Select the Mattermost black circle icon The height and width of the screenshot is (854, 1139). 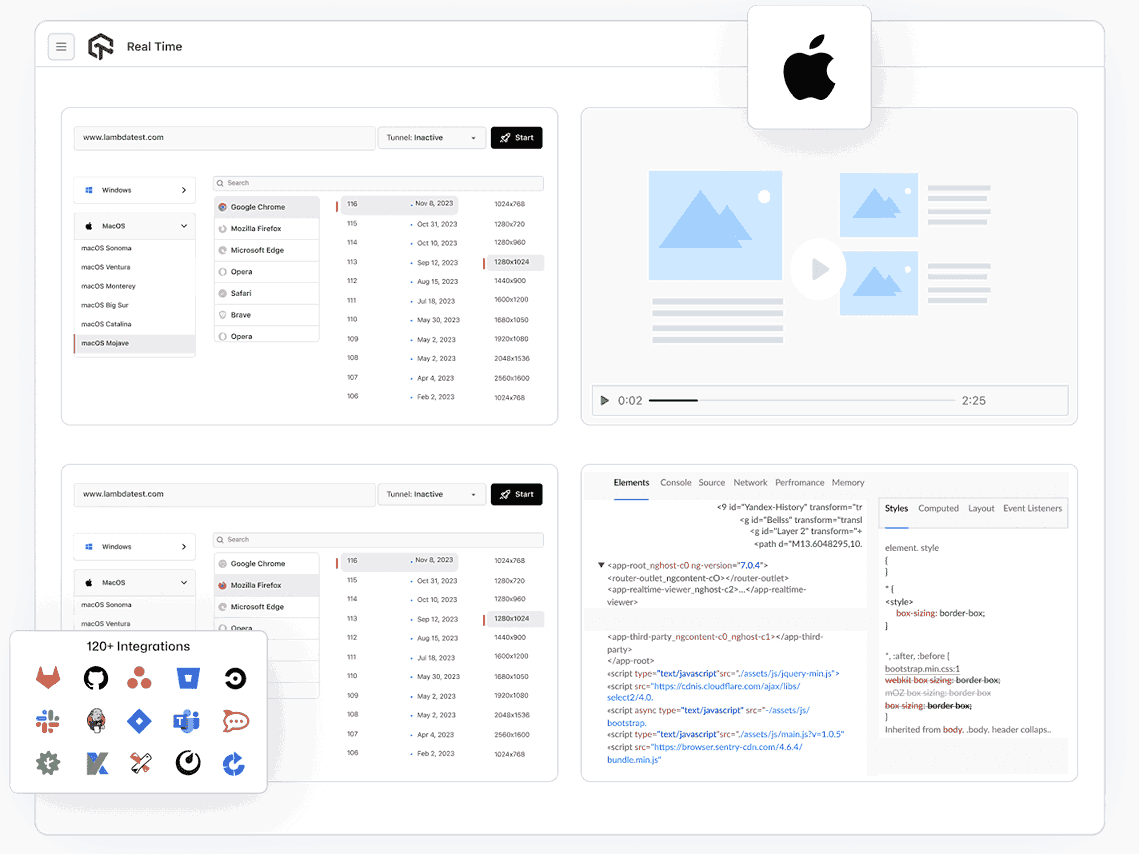(x=188, y=763)
